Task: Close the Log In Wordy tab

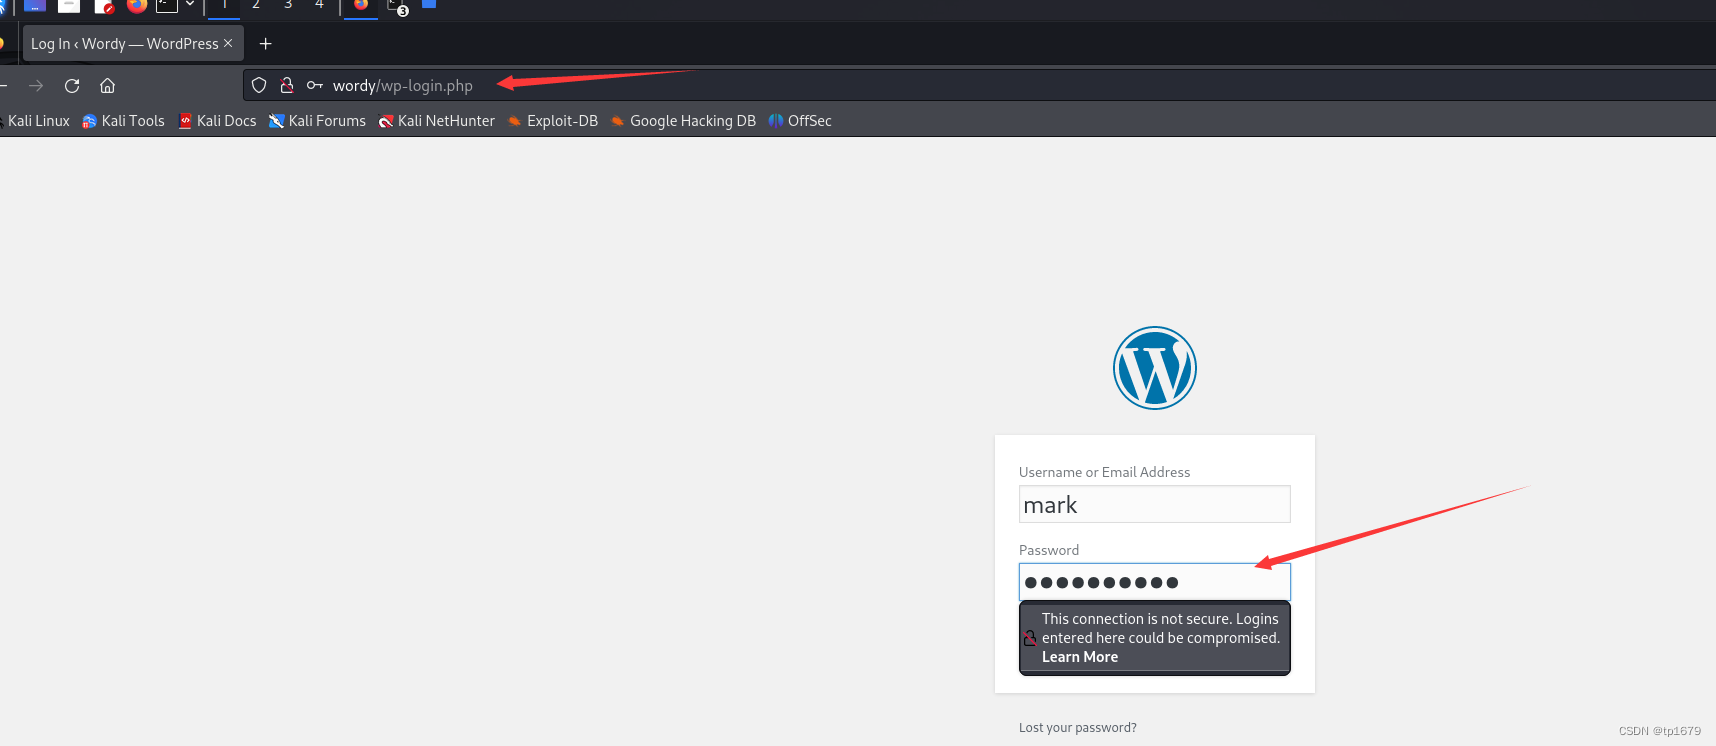Action: click(x=228, y=43)
